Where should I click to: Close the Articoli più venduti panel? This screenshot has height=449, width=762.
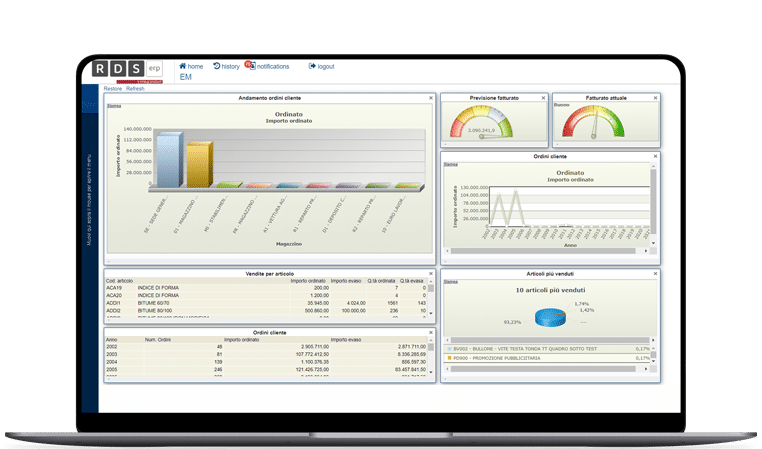pyautogui.click(x=654, y=273)
